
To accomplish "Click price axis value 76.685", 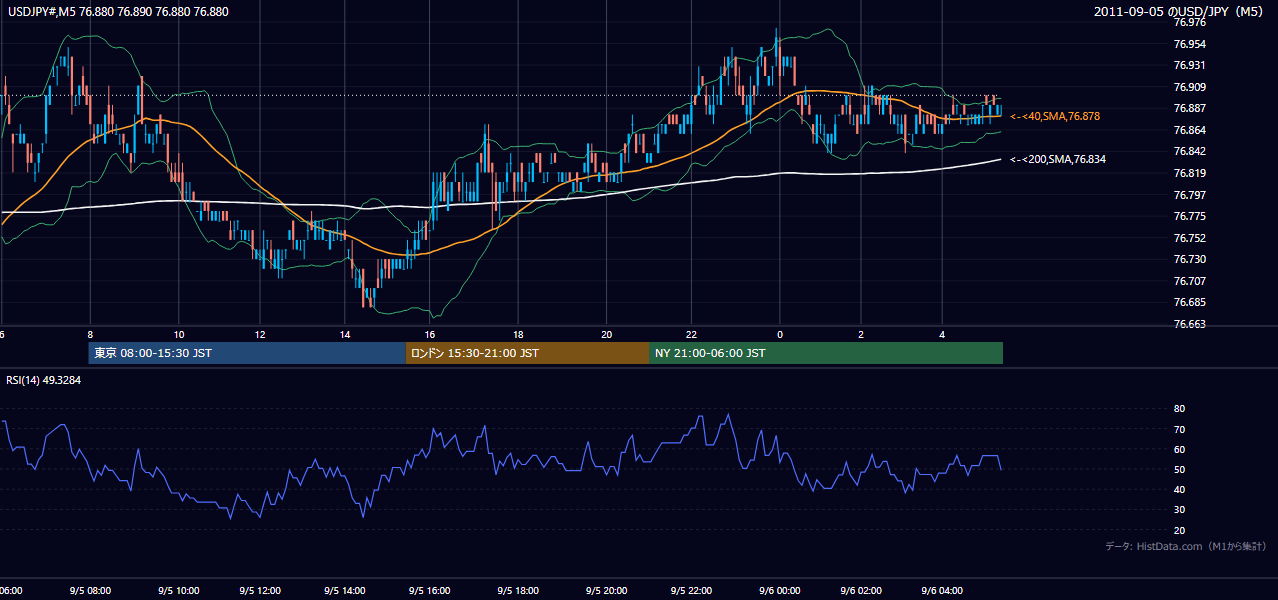I will (1189, 302).
